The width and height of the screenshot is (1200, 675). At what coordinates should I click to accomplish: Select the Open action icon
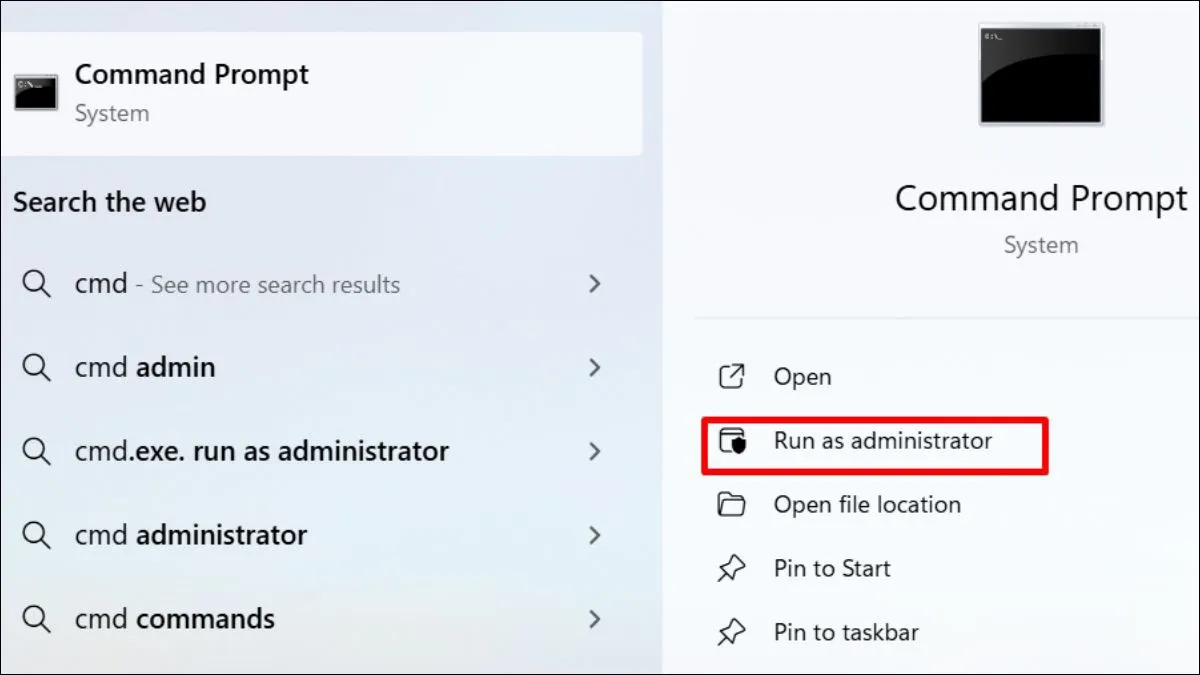point(732,377)
